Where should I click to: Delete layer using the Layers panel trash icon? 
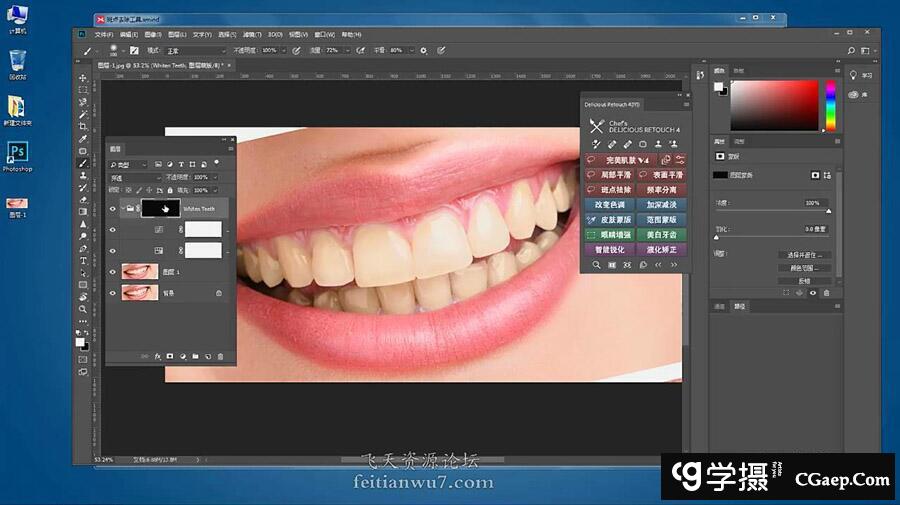point(220,355)
